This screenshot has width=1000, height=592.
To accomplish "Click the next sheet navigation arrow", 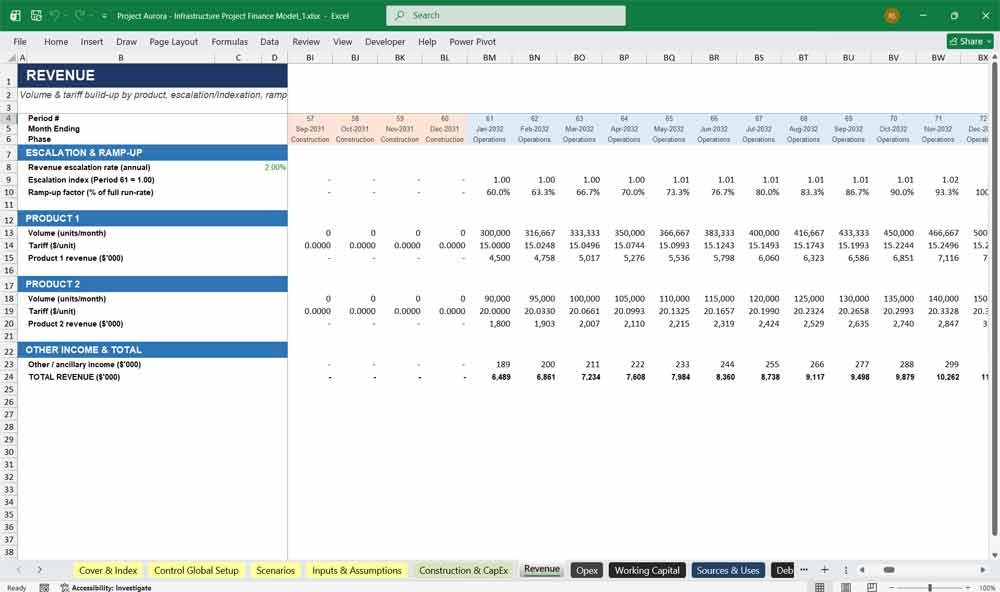I will point(40,570).
